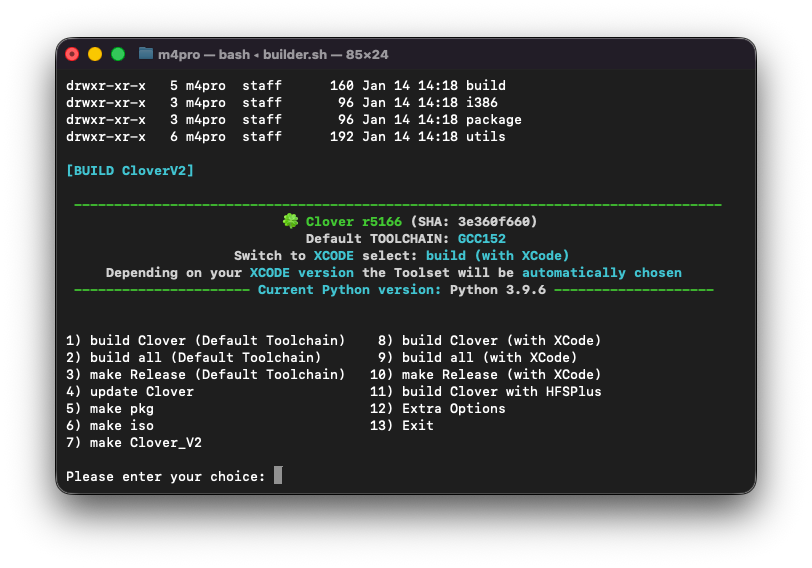Viewport: 812px width, 568px height.
Task: Click the size value '160' in the listing
Action: click(x=342, y=85)
